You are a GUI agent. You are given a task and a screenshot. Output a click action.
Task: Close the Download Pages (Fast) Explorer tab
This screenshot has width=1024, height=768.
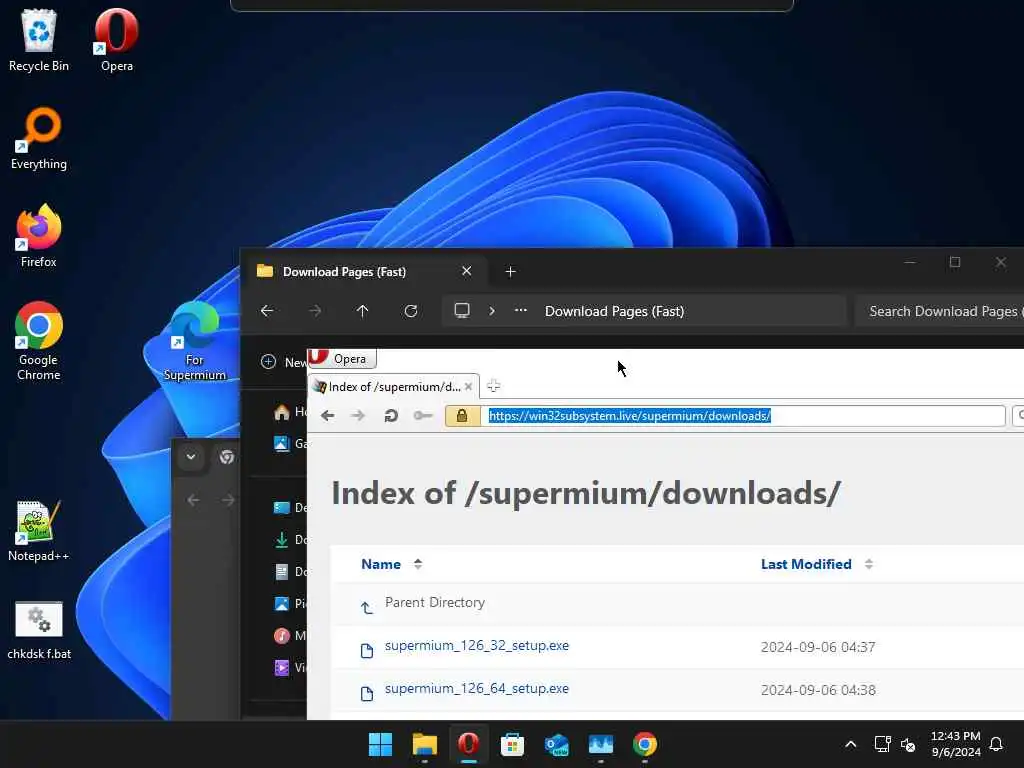[x=466, y=271]
